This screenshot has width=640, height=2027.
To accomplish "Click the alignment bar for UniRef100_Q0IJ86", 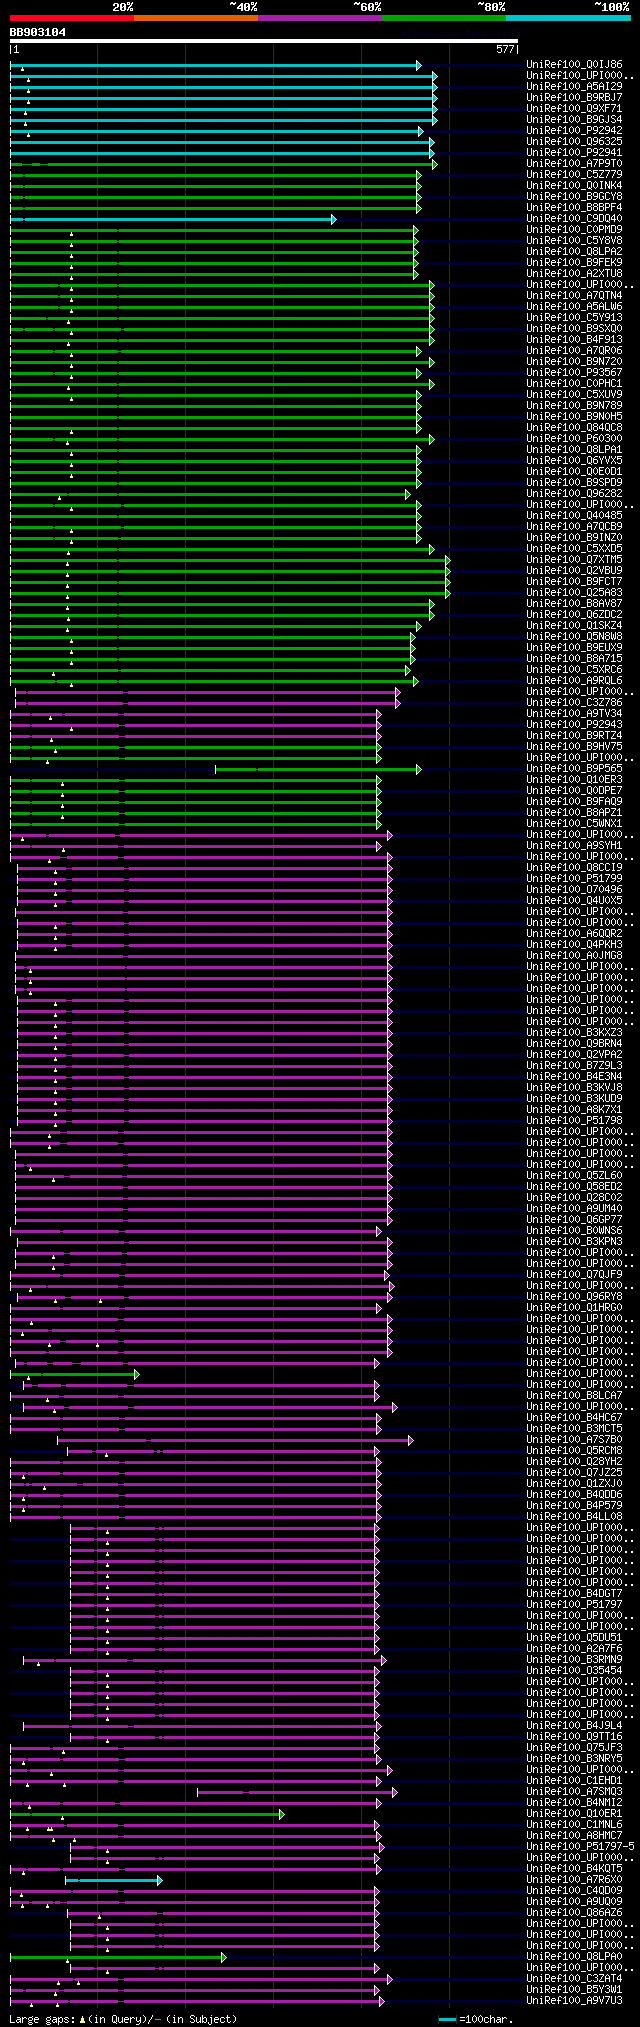I will click(x=216, y=65).
